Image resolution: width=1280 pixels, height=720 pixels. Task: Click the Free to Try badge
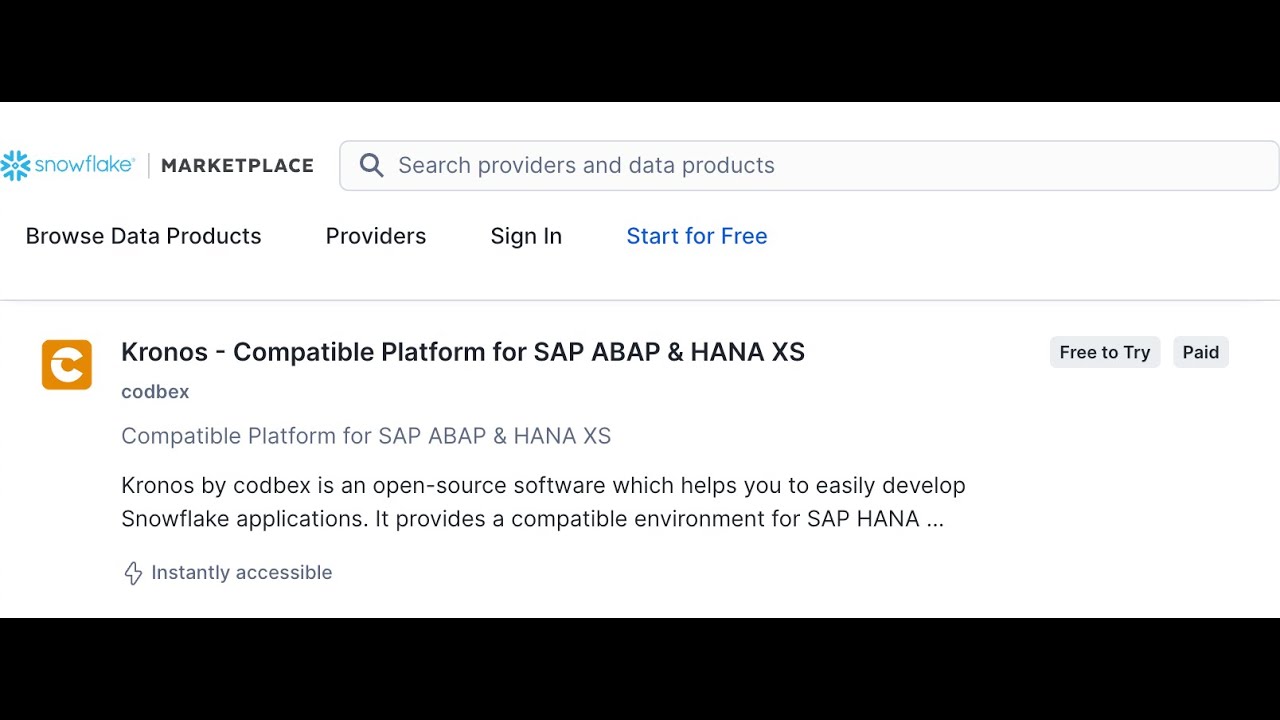(x=1104, y=352)
